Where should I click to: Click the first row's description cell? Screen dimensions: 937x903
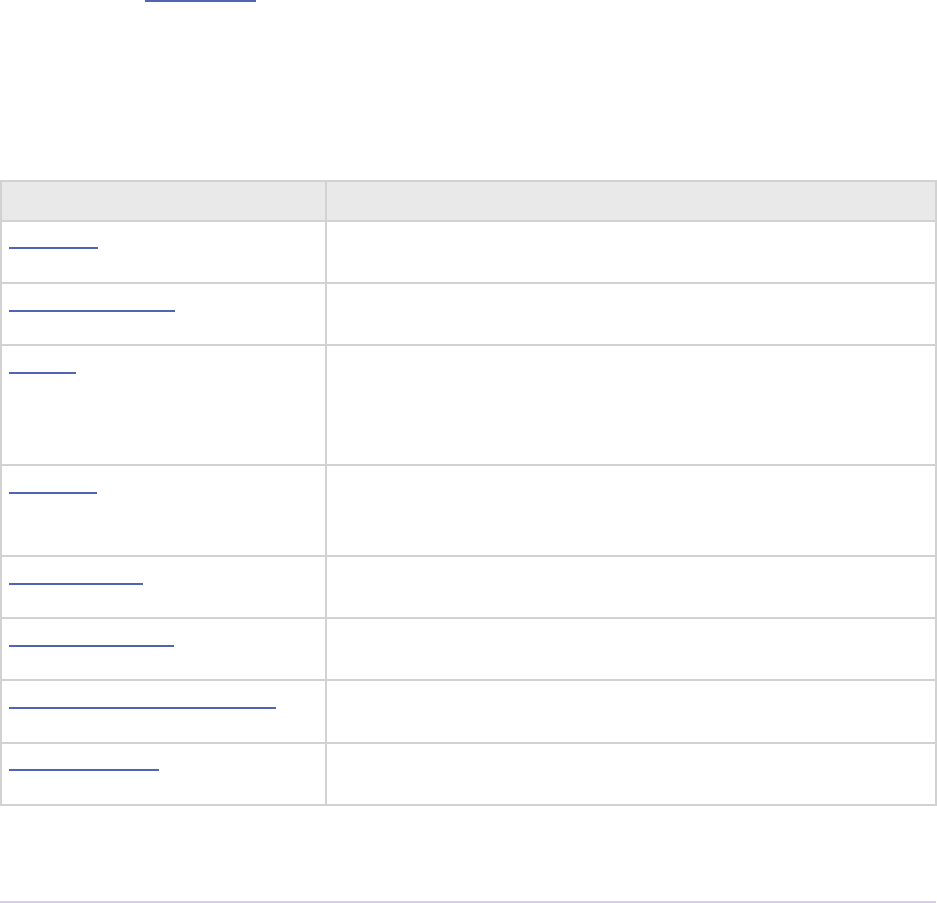(630, 251)
